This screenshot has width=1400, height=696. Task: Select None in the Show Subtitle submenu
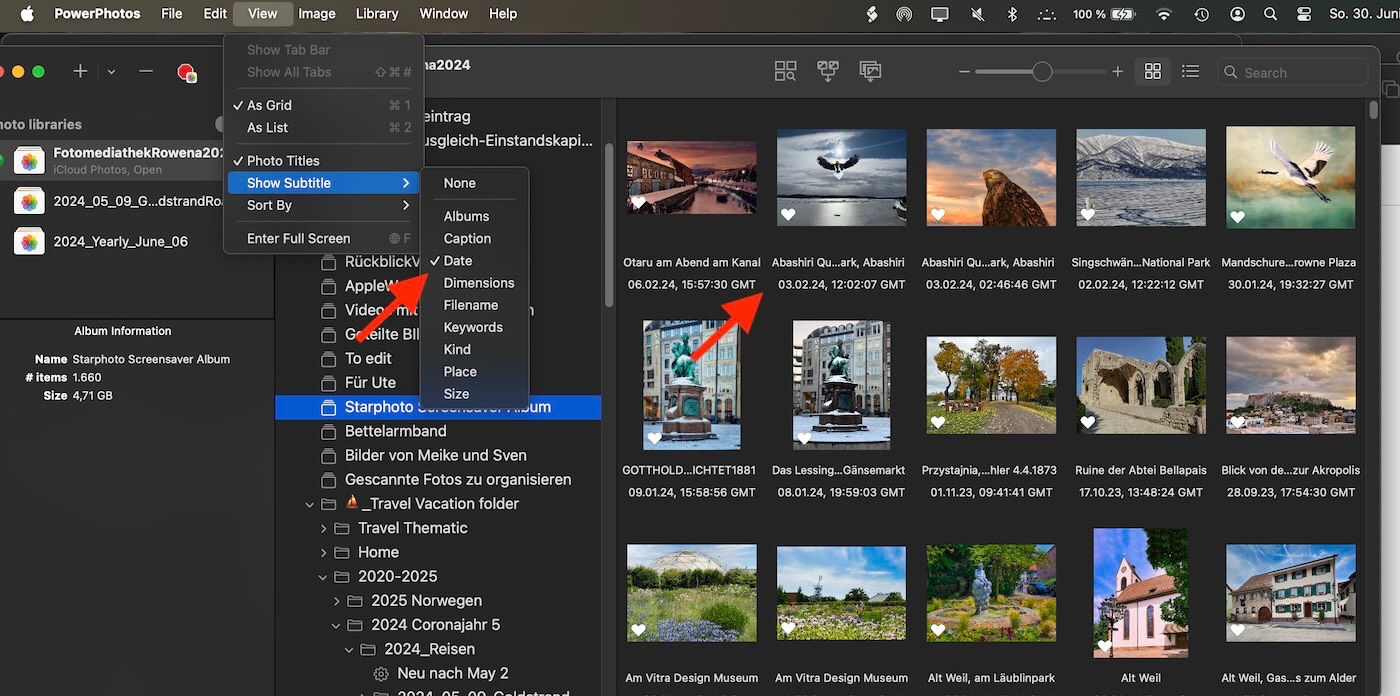(460, 183)
